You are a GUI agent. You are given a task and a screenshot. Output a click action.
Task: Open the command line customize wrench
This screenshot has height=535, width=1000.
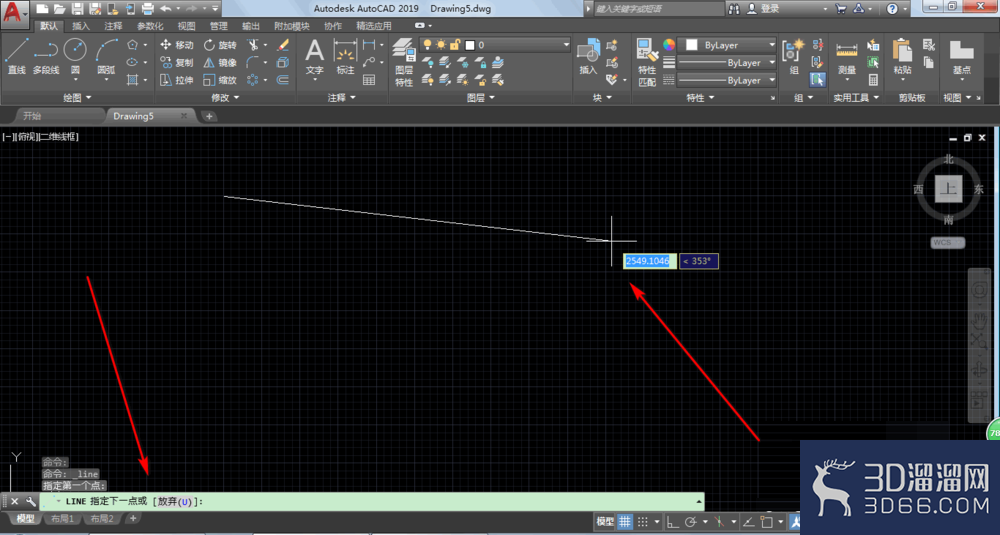click(31, 501)
